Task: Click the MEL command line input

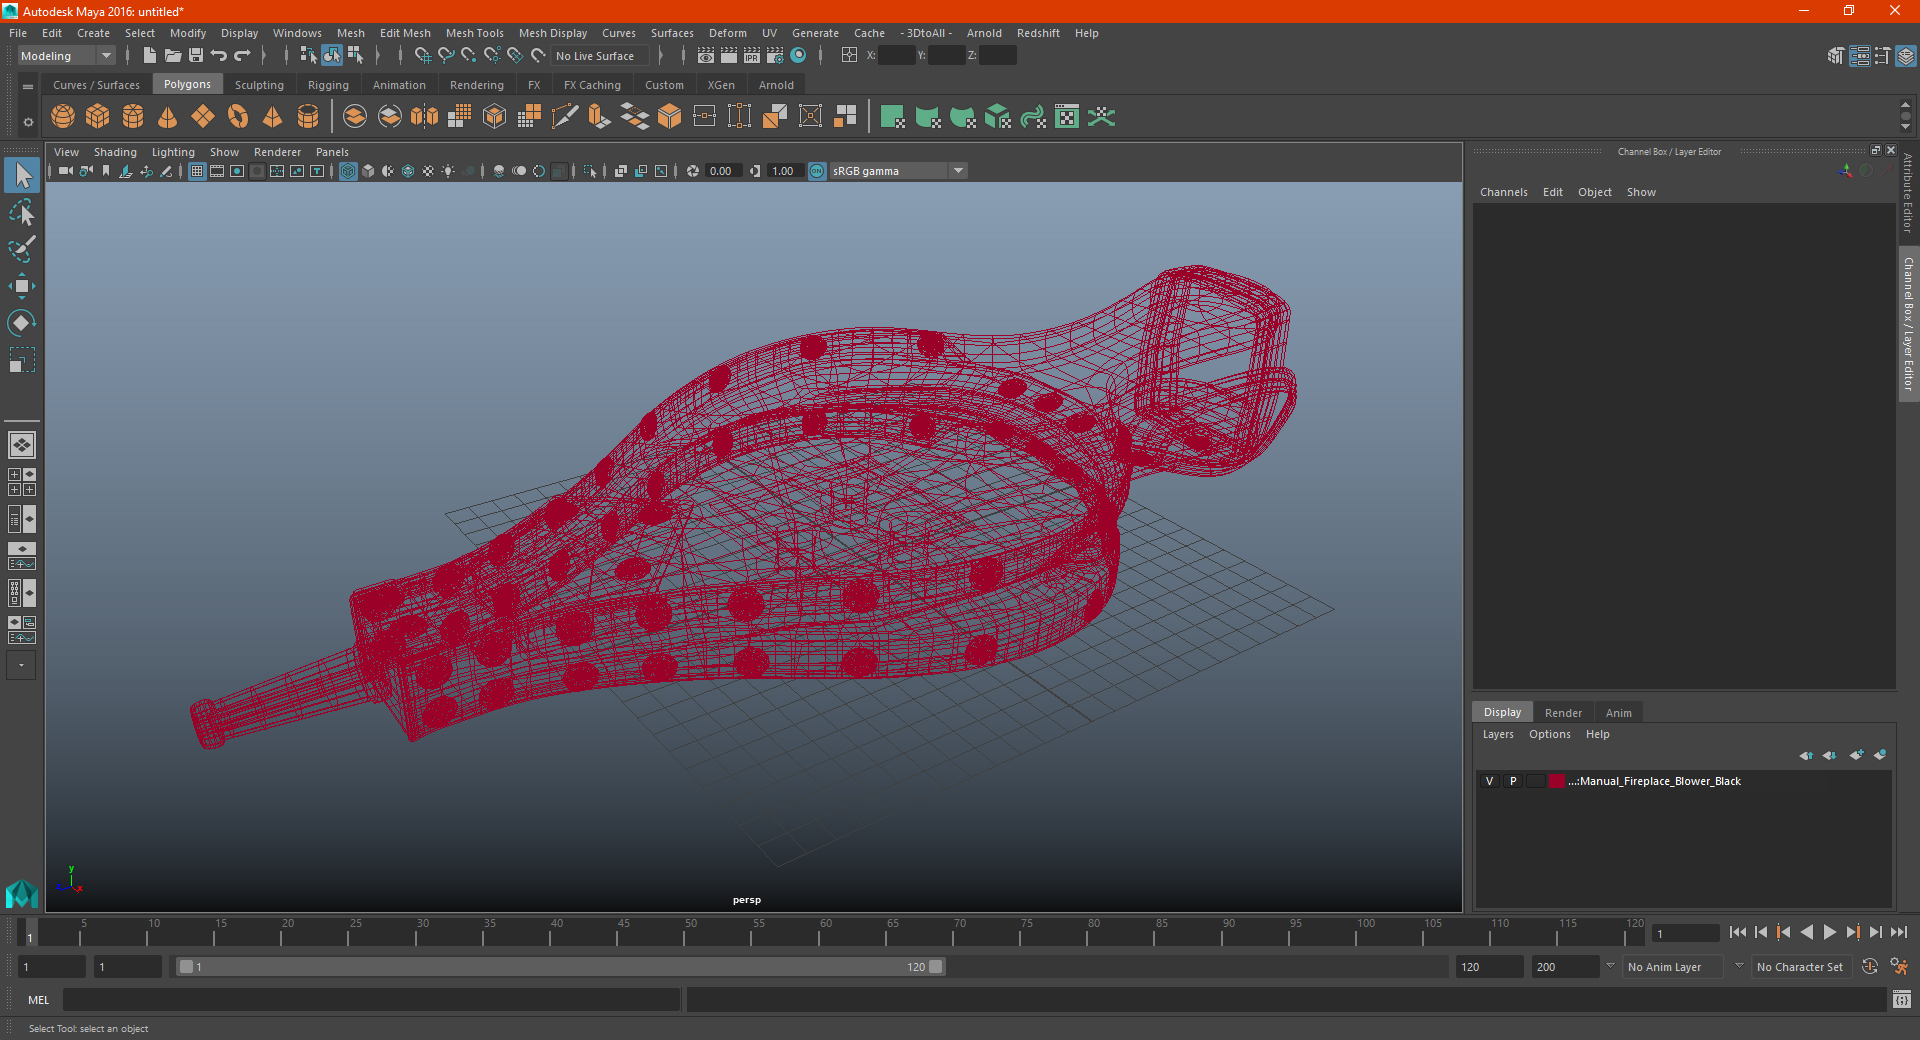Action: click(x=372, y=999)
